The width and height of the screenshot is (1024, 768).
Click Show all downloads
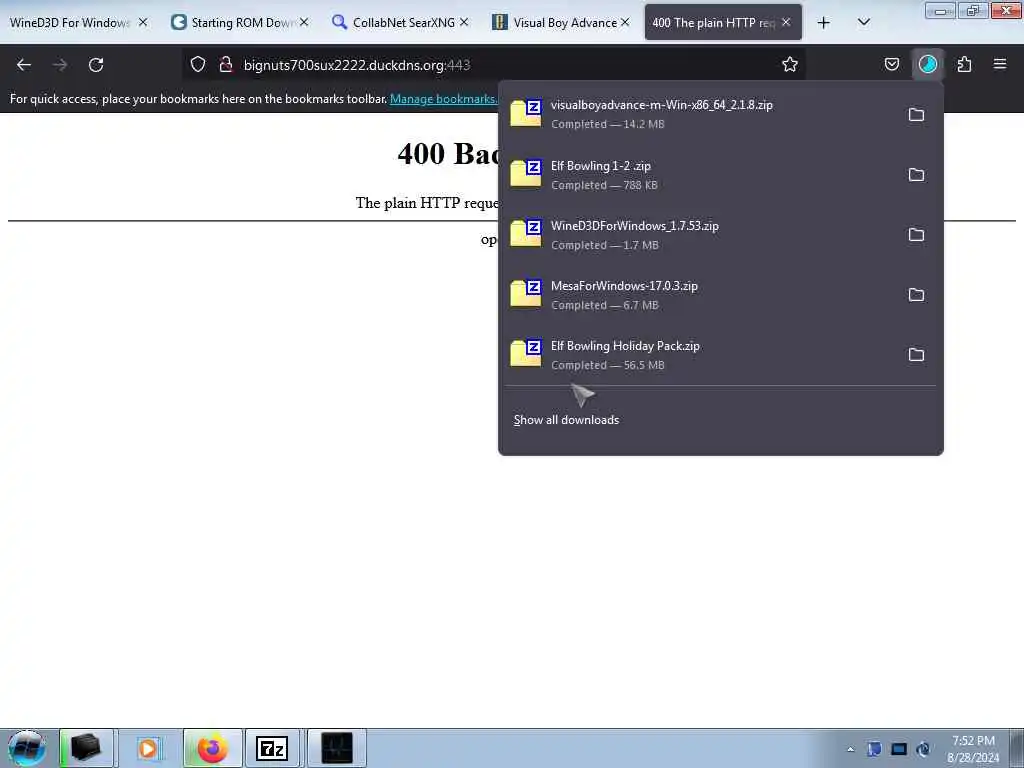click(566, 420)
